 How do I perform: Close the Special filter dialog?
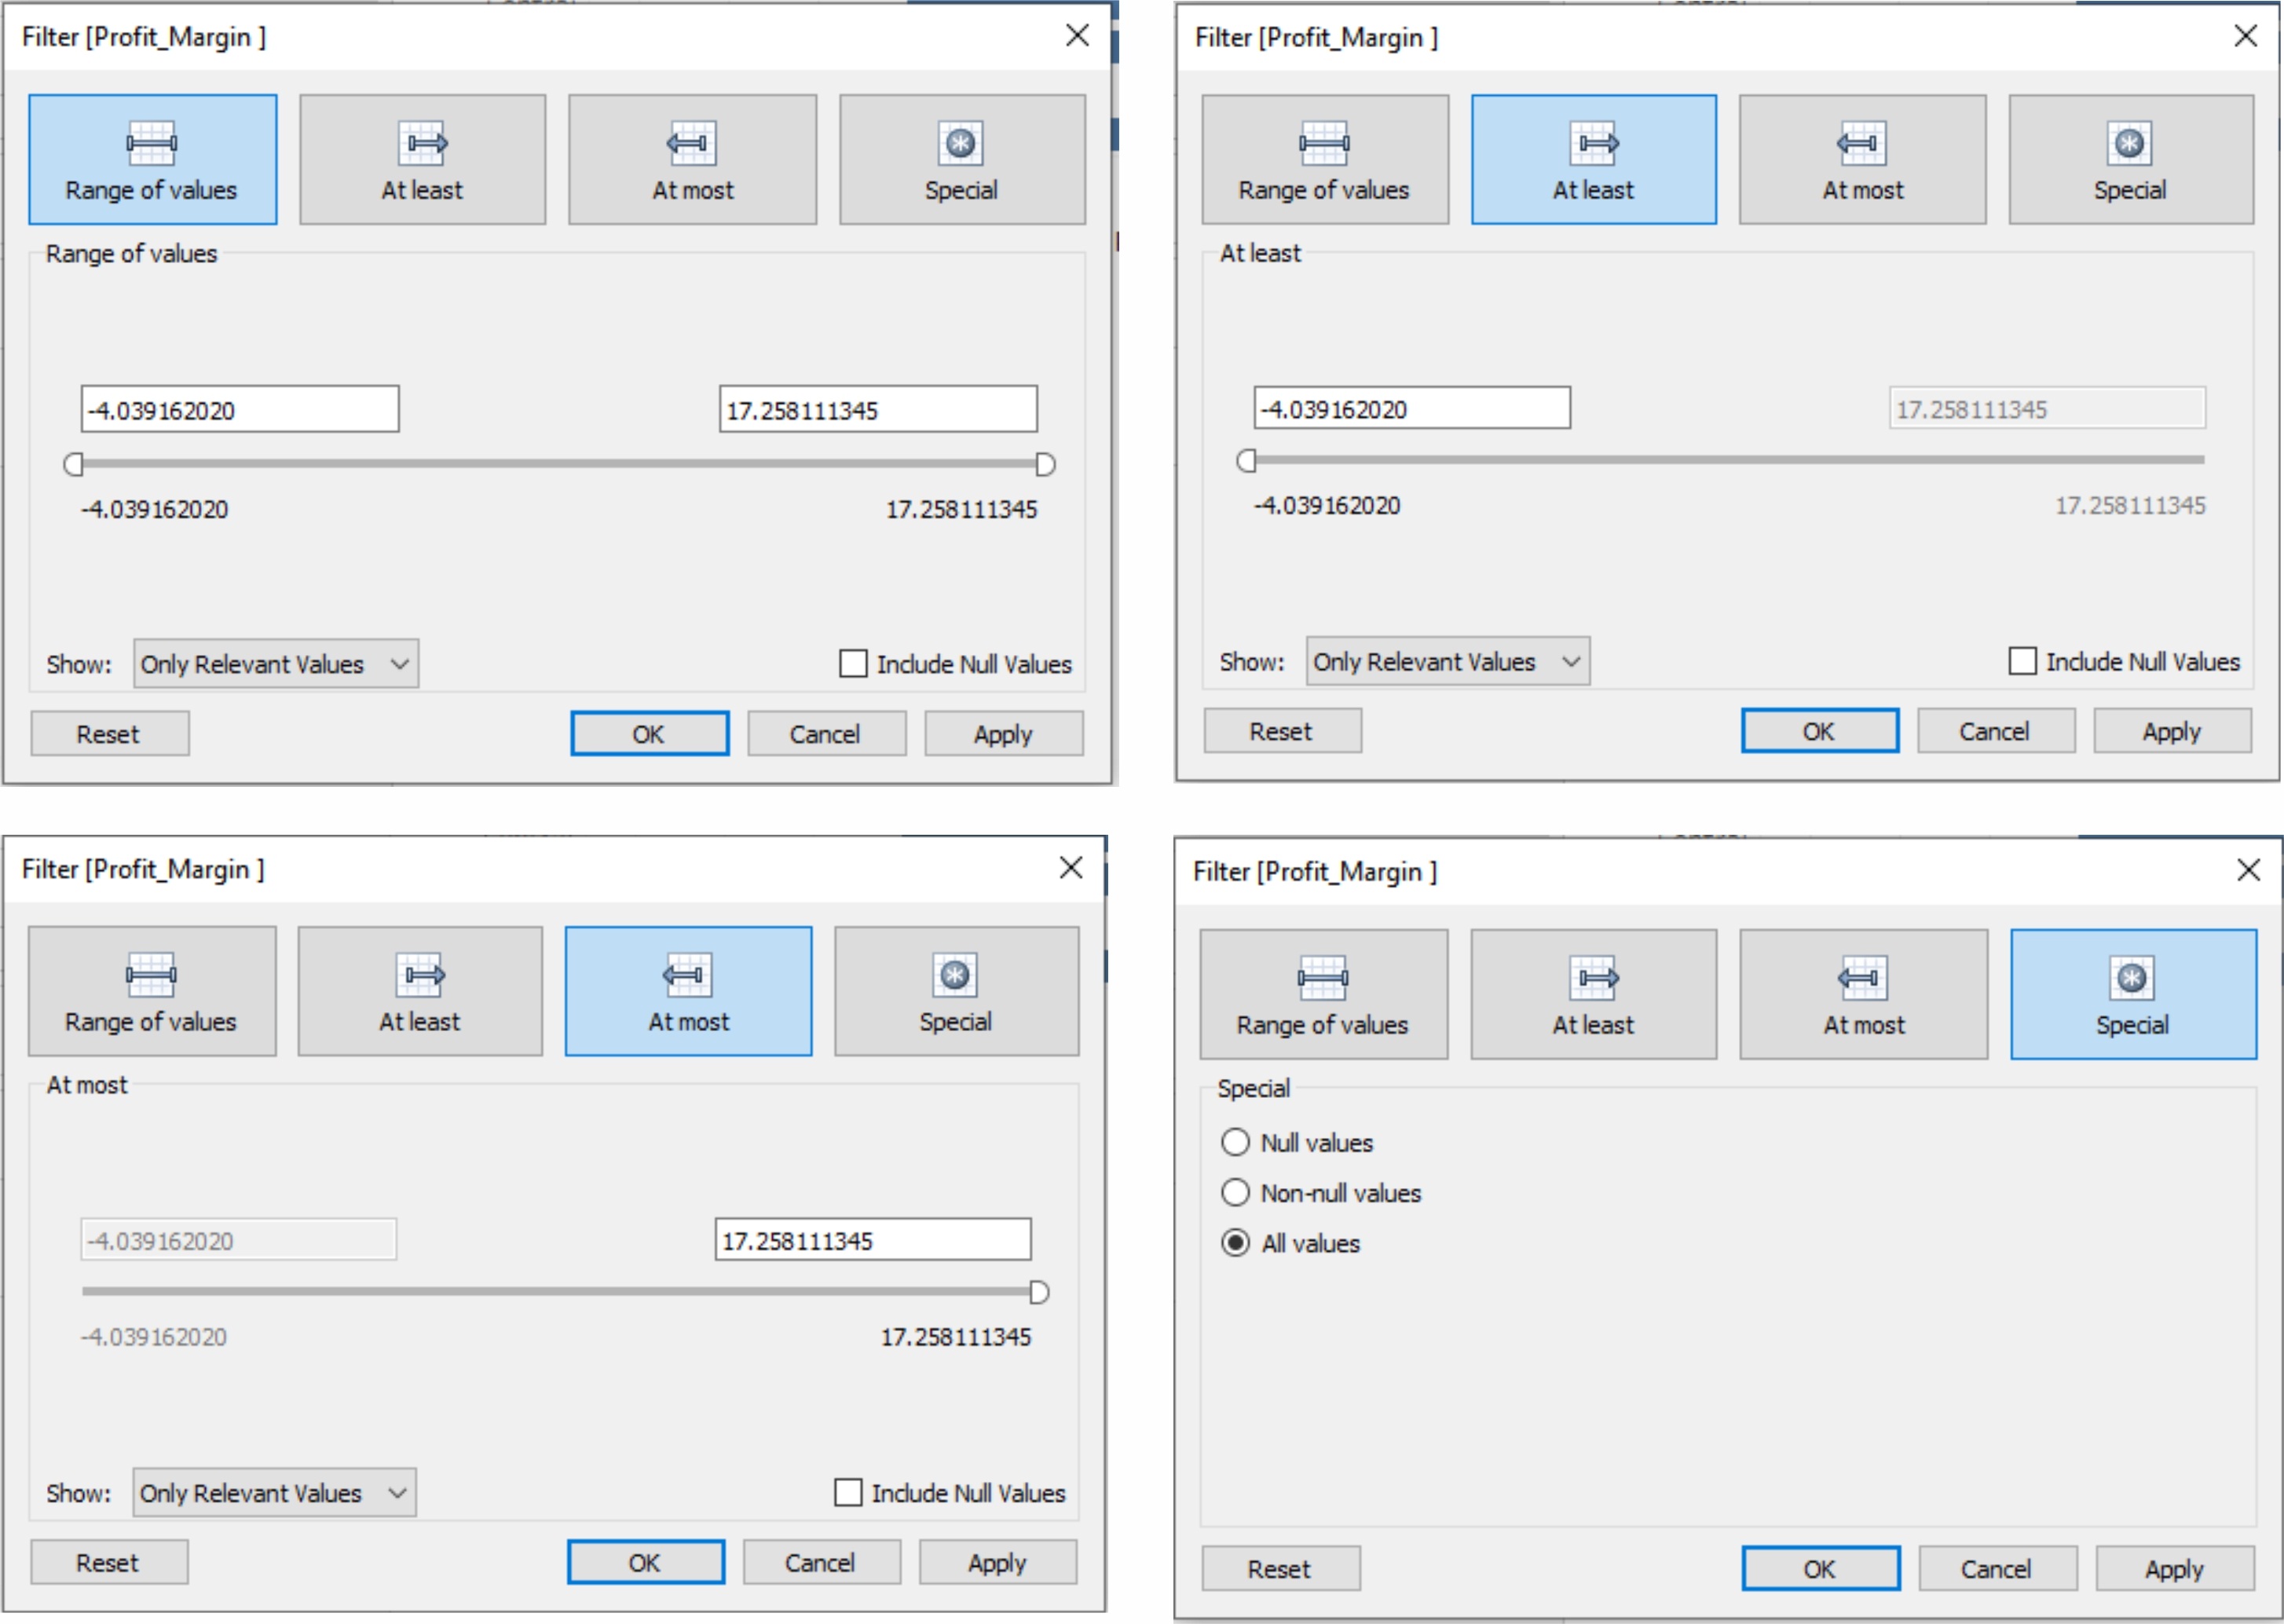point(2249,870)
